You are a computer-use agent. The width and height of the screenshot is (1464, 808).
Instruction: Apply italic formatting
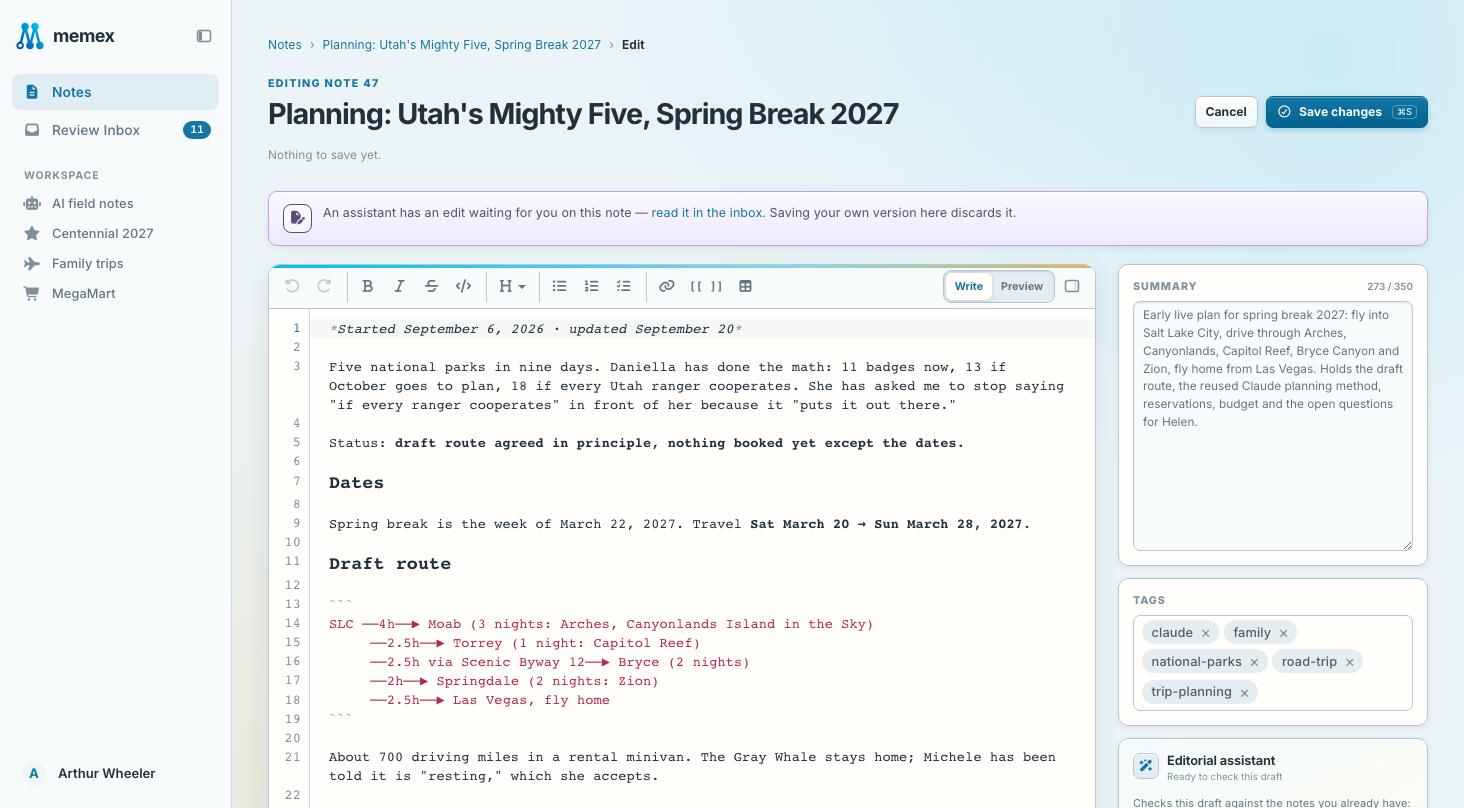[399, 286]
